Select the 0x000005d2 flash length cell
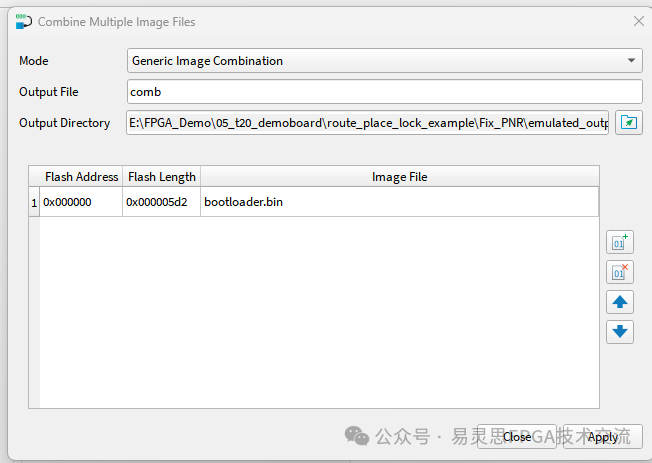Screen dimensions: 652x463 click(161, 202)
